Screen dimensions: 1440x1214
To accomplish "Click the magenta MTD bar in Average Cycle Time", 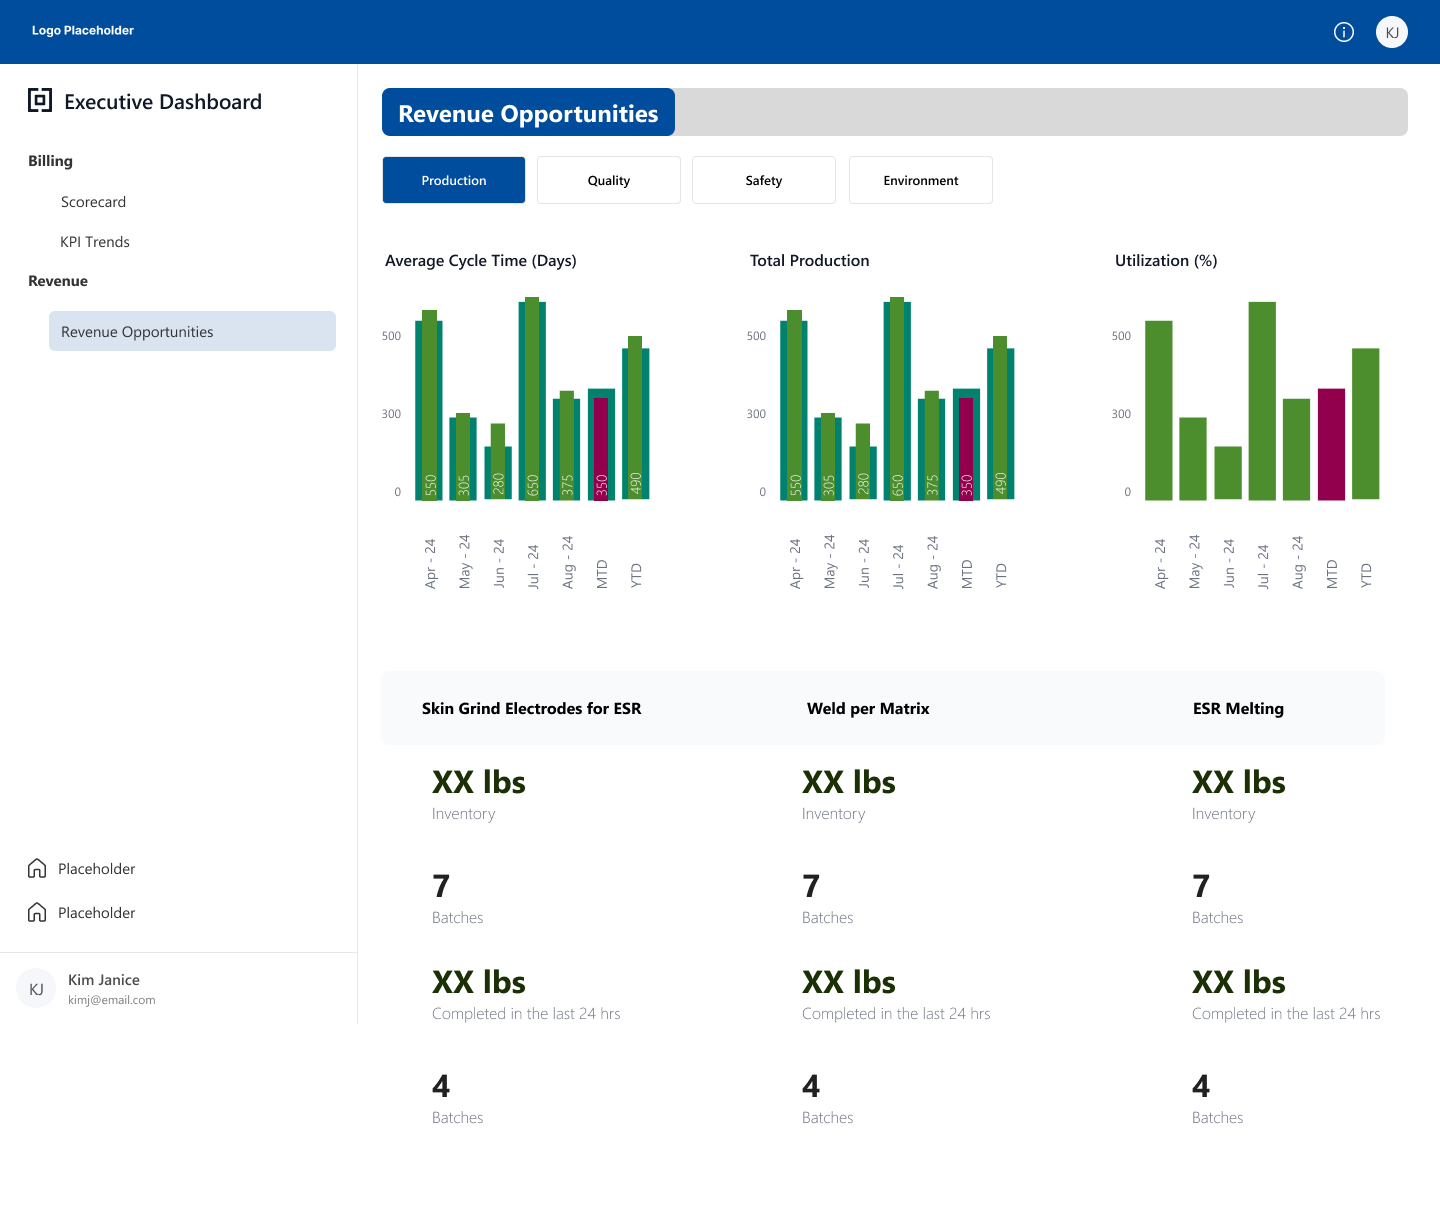I will [601, 448].
